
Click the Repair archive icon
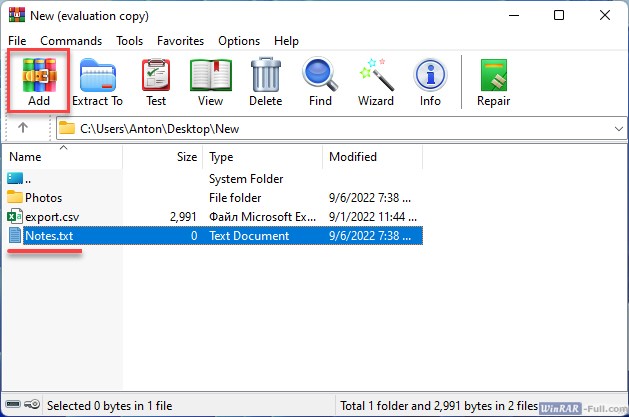tap(494, 82)
